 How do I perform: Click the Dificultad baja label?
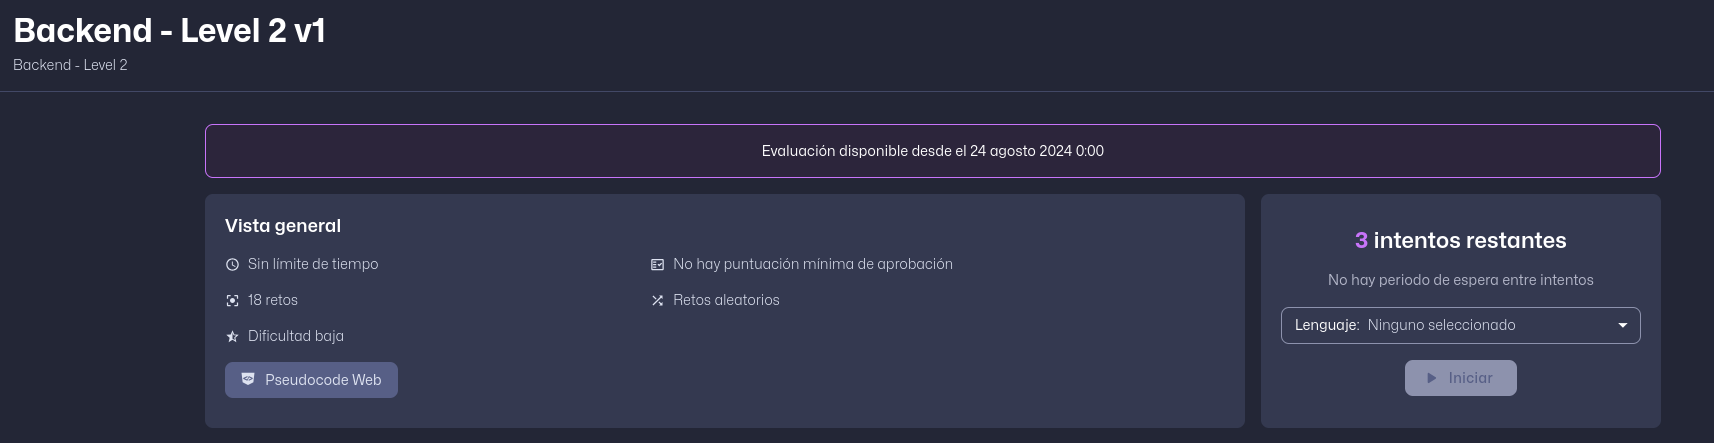296,336
